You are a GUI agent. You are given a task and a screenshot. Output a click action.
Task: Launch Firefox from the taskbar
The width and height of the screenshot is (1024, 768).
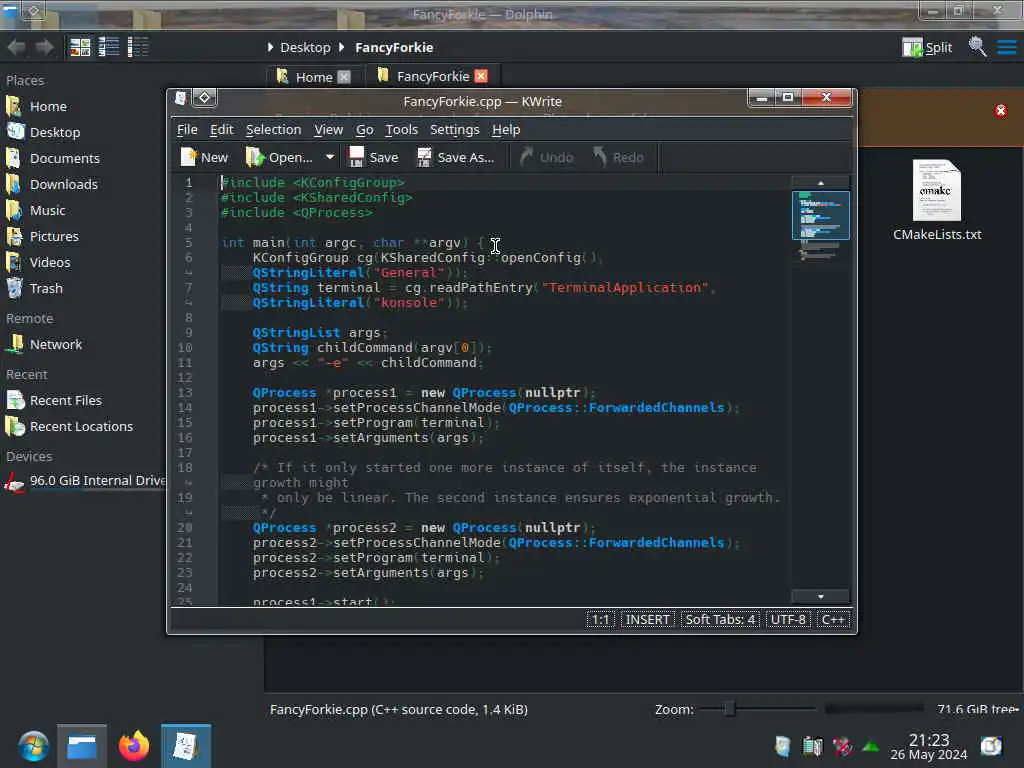134,746
